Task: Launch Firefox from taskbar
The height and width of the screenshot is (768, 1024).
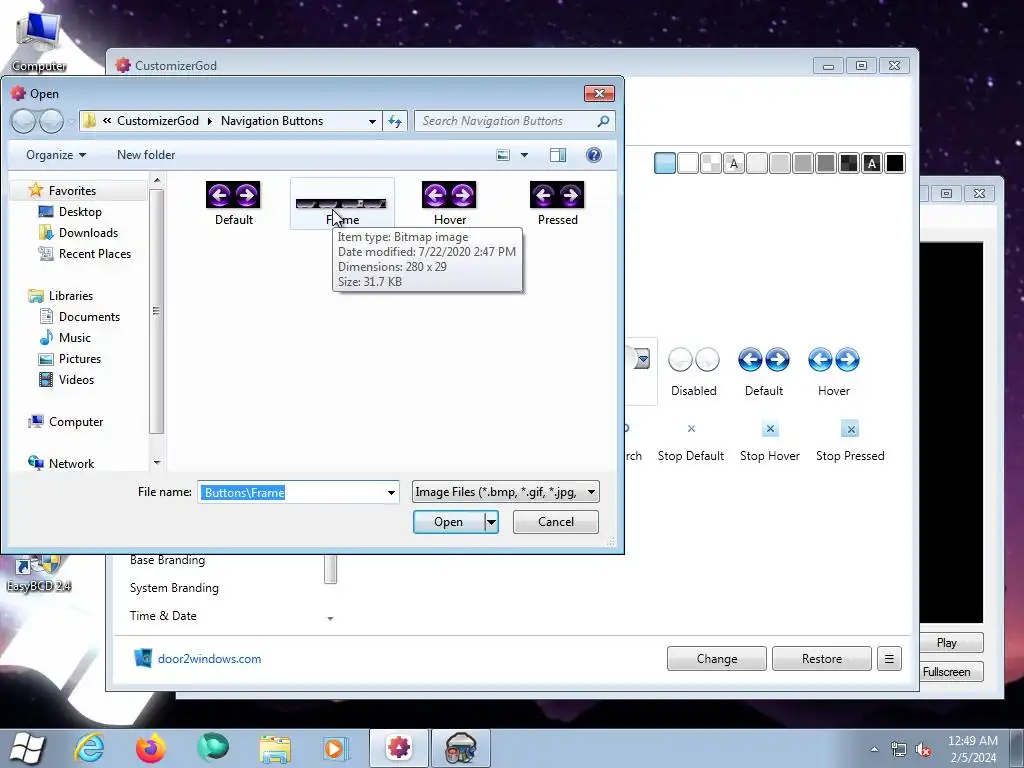Action: point(150,748)
